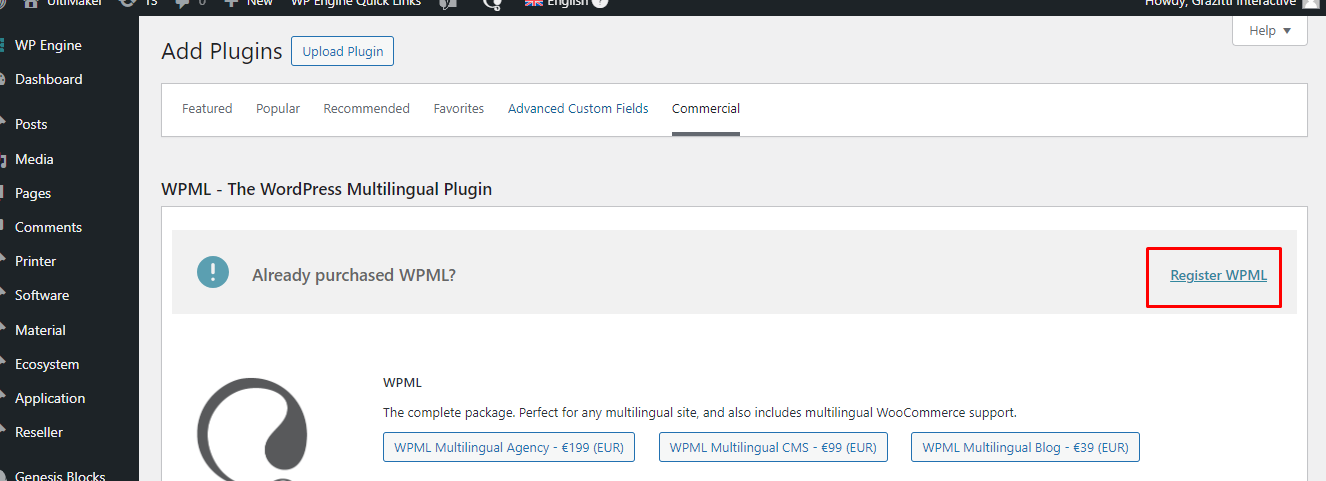Click the question mark next to English
This screenshot has width=1326, height=481.
point(599,3)
